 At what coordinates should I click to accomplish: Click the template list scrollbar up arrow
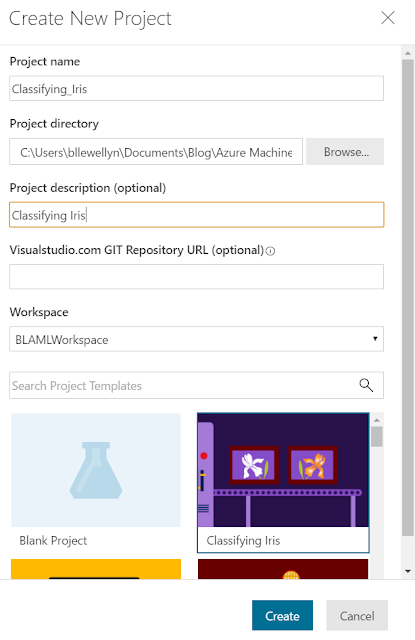377,420
